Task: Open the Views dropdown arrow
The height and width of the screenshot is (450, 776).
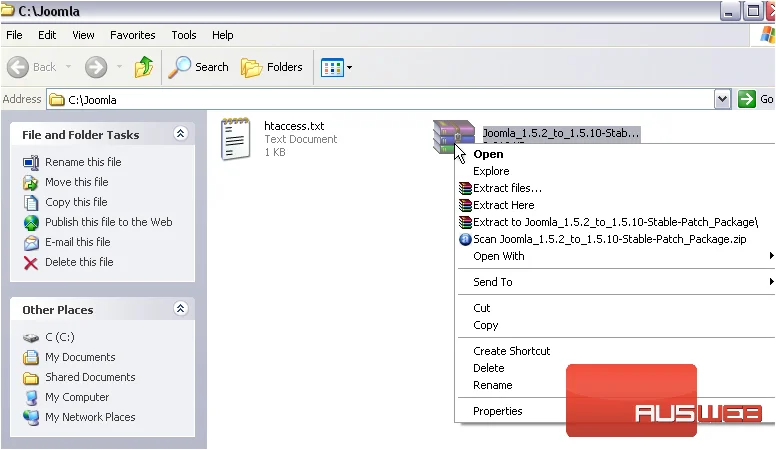Action: [349, 67]
